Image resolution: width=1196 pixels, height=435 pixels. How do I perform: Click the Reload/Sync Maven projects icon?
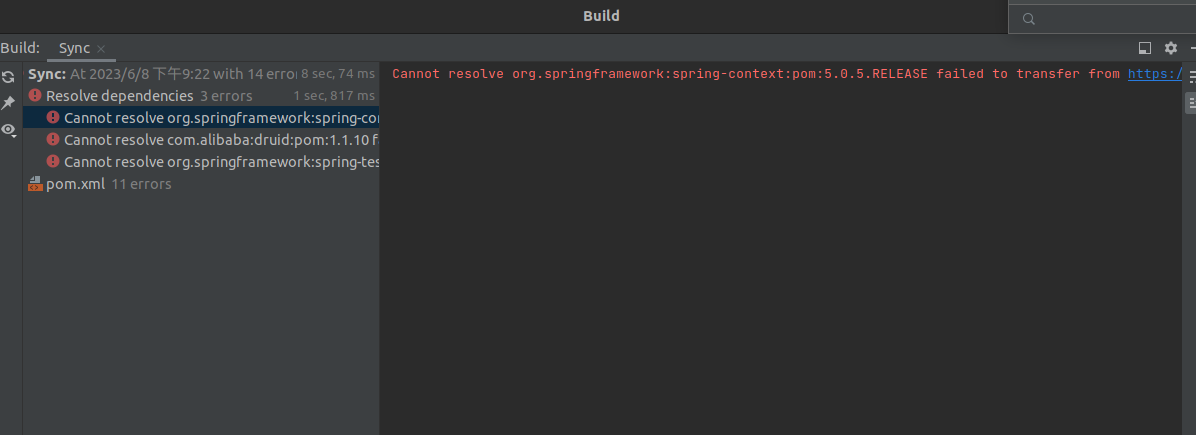tap(8, 77)
